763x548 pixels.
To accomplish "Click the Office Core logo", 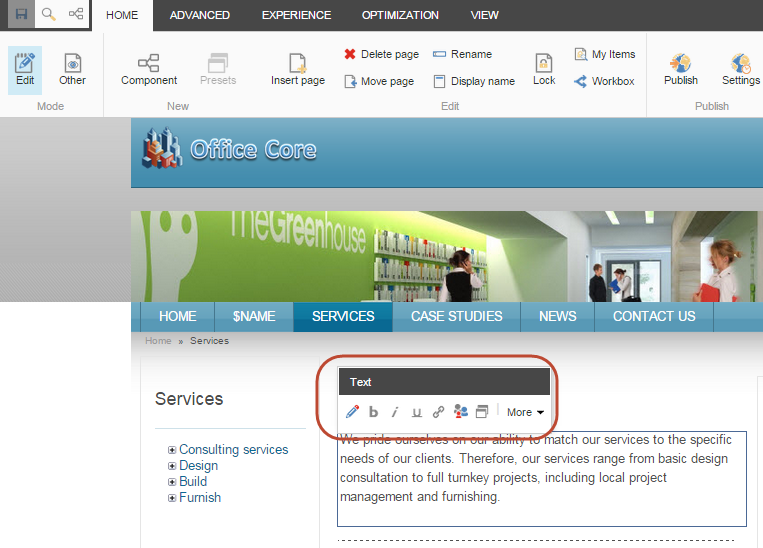I will [229, 148].
